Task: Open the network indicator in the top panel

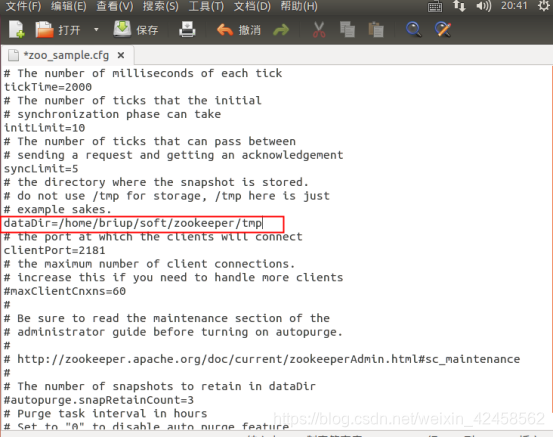Action: pyautogui.click(x=459, y=6)
